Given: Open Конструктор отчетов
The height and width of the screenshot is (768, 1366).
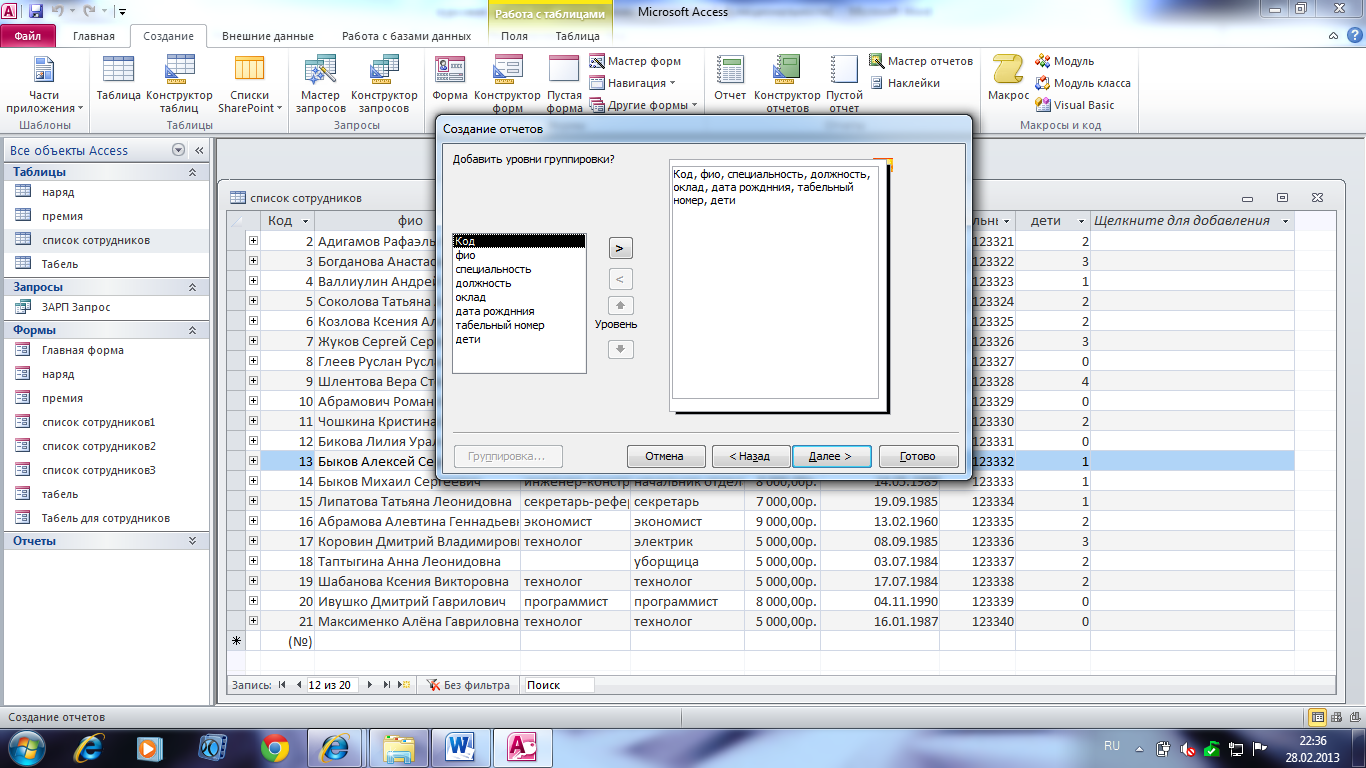Looking at the screenshot, I should [787, 85].
